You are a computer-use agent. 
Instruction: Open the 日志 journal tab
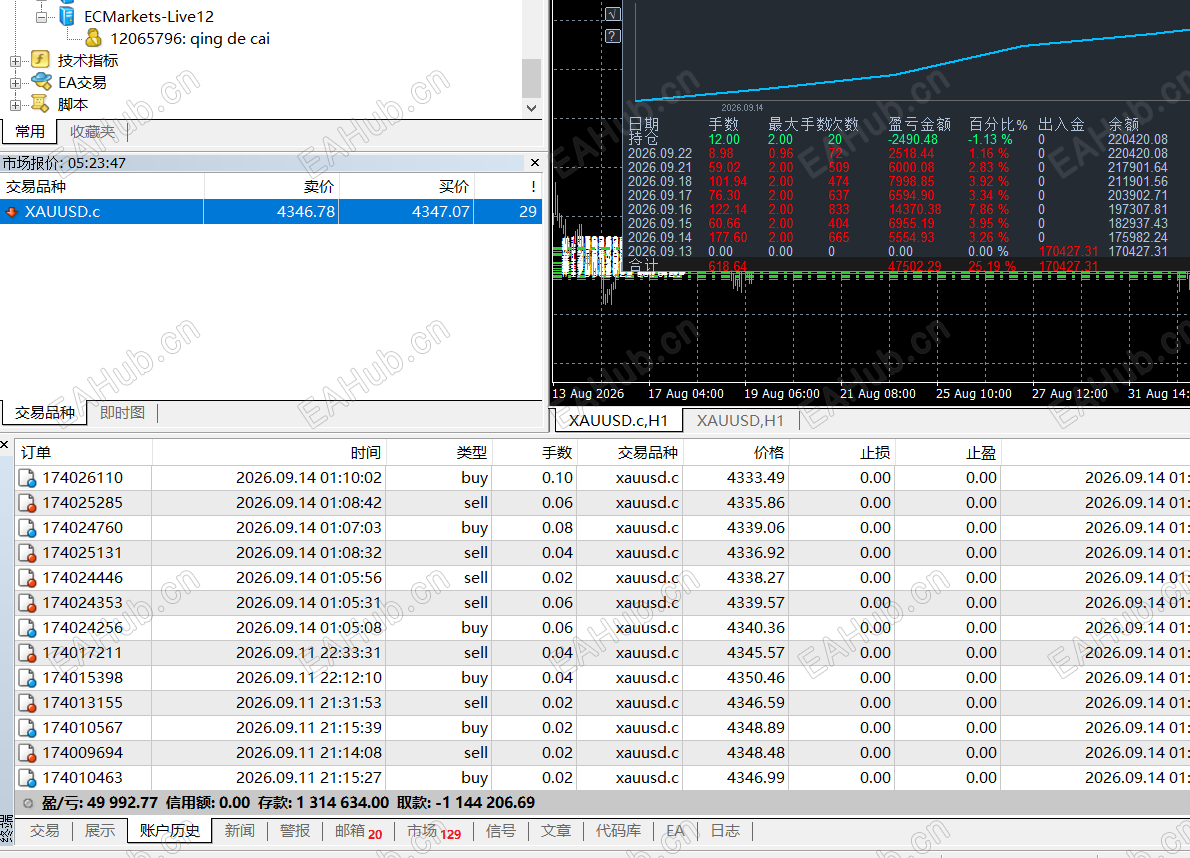[x=725, y=831]
